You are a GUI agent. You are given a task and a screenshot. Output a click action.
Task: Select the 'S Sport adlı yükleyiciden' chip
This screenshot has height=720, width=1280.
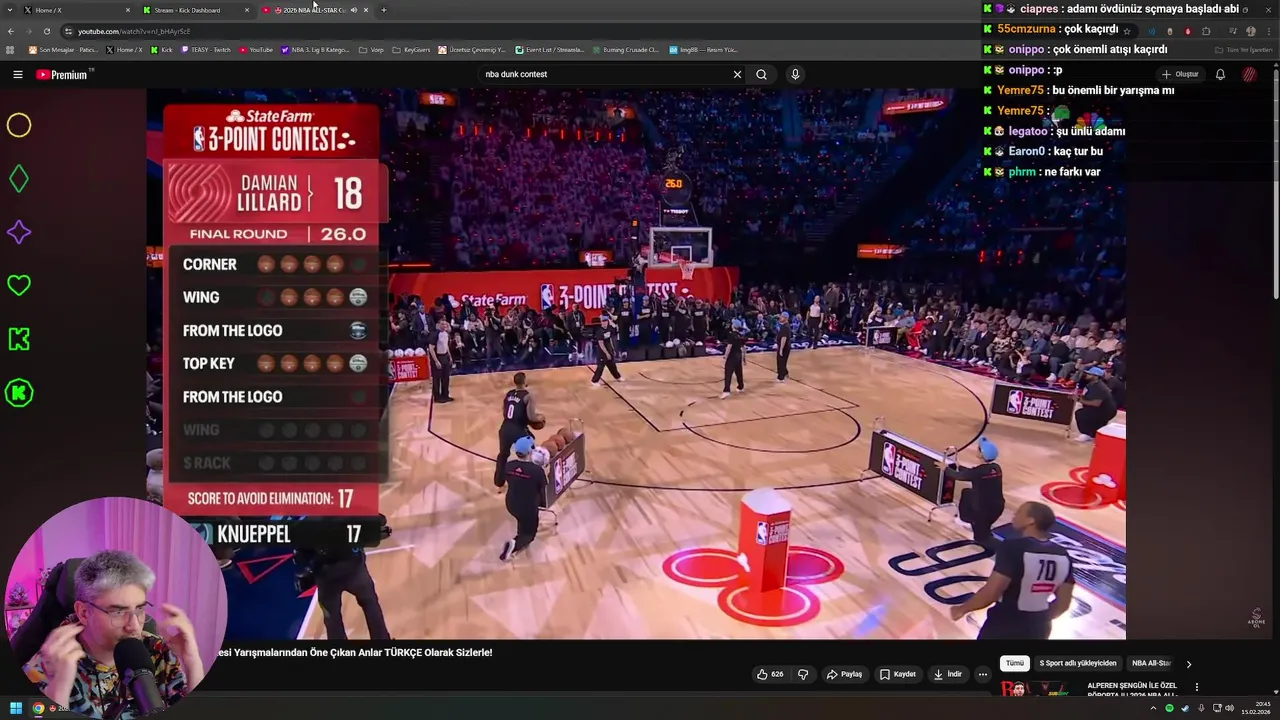pos(1078,663)
